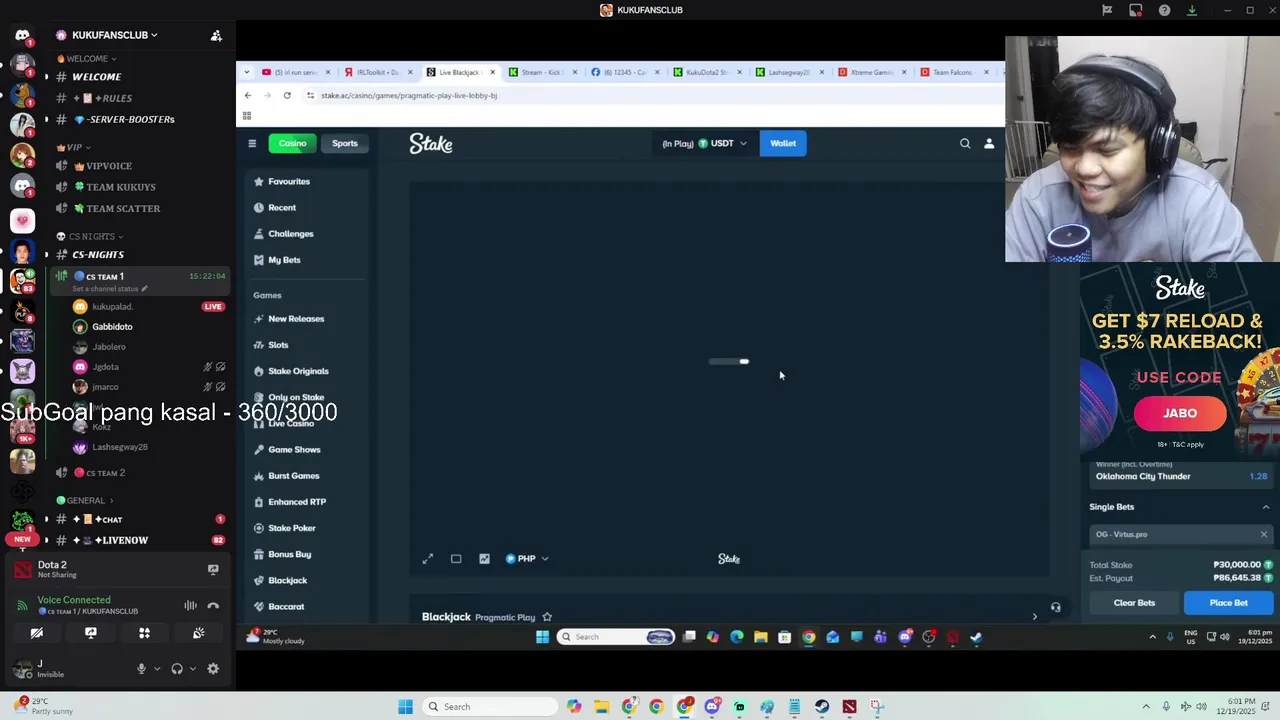Open KUKUFANSCLUB server dropdown menu
This screenshot has width=1280, height=720.
pos(115,35)
